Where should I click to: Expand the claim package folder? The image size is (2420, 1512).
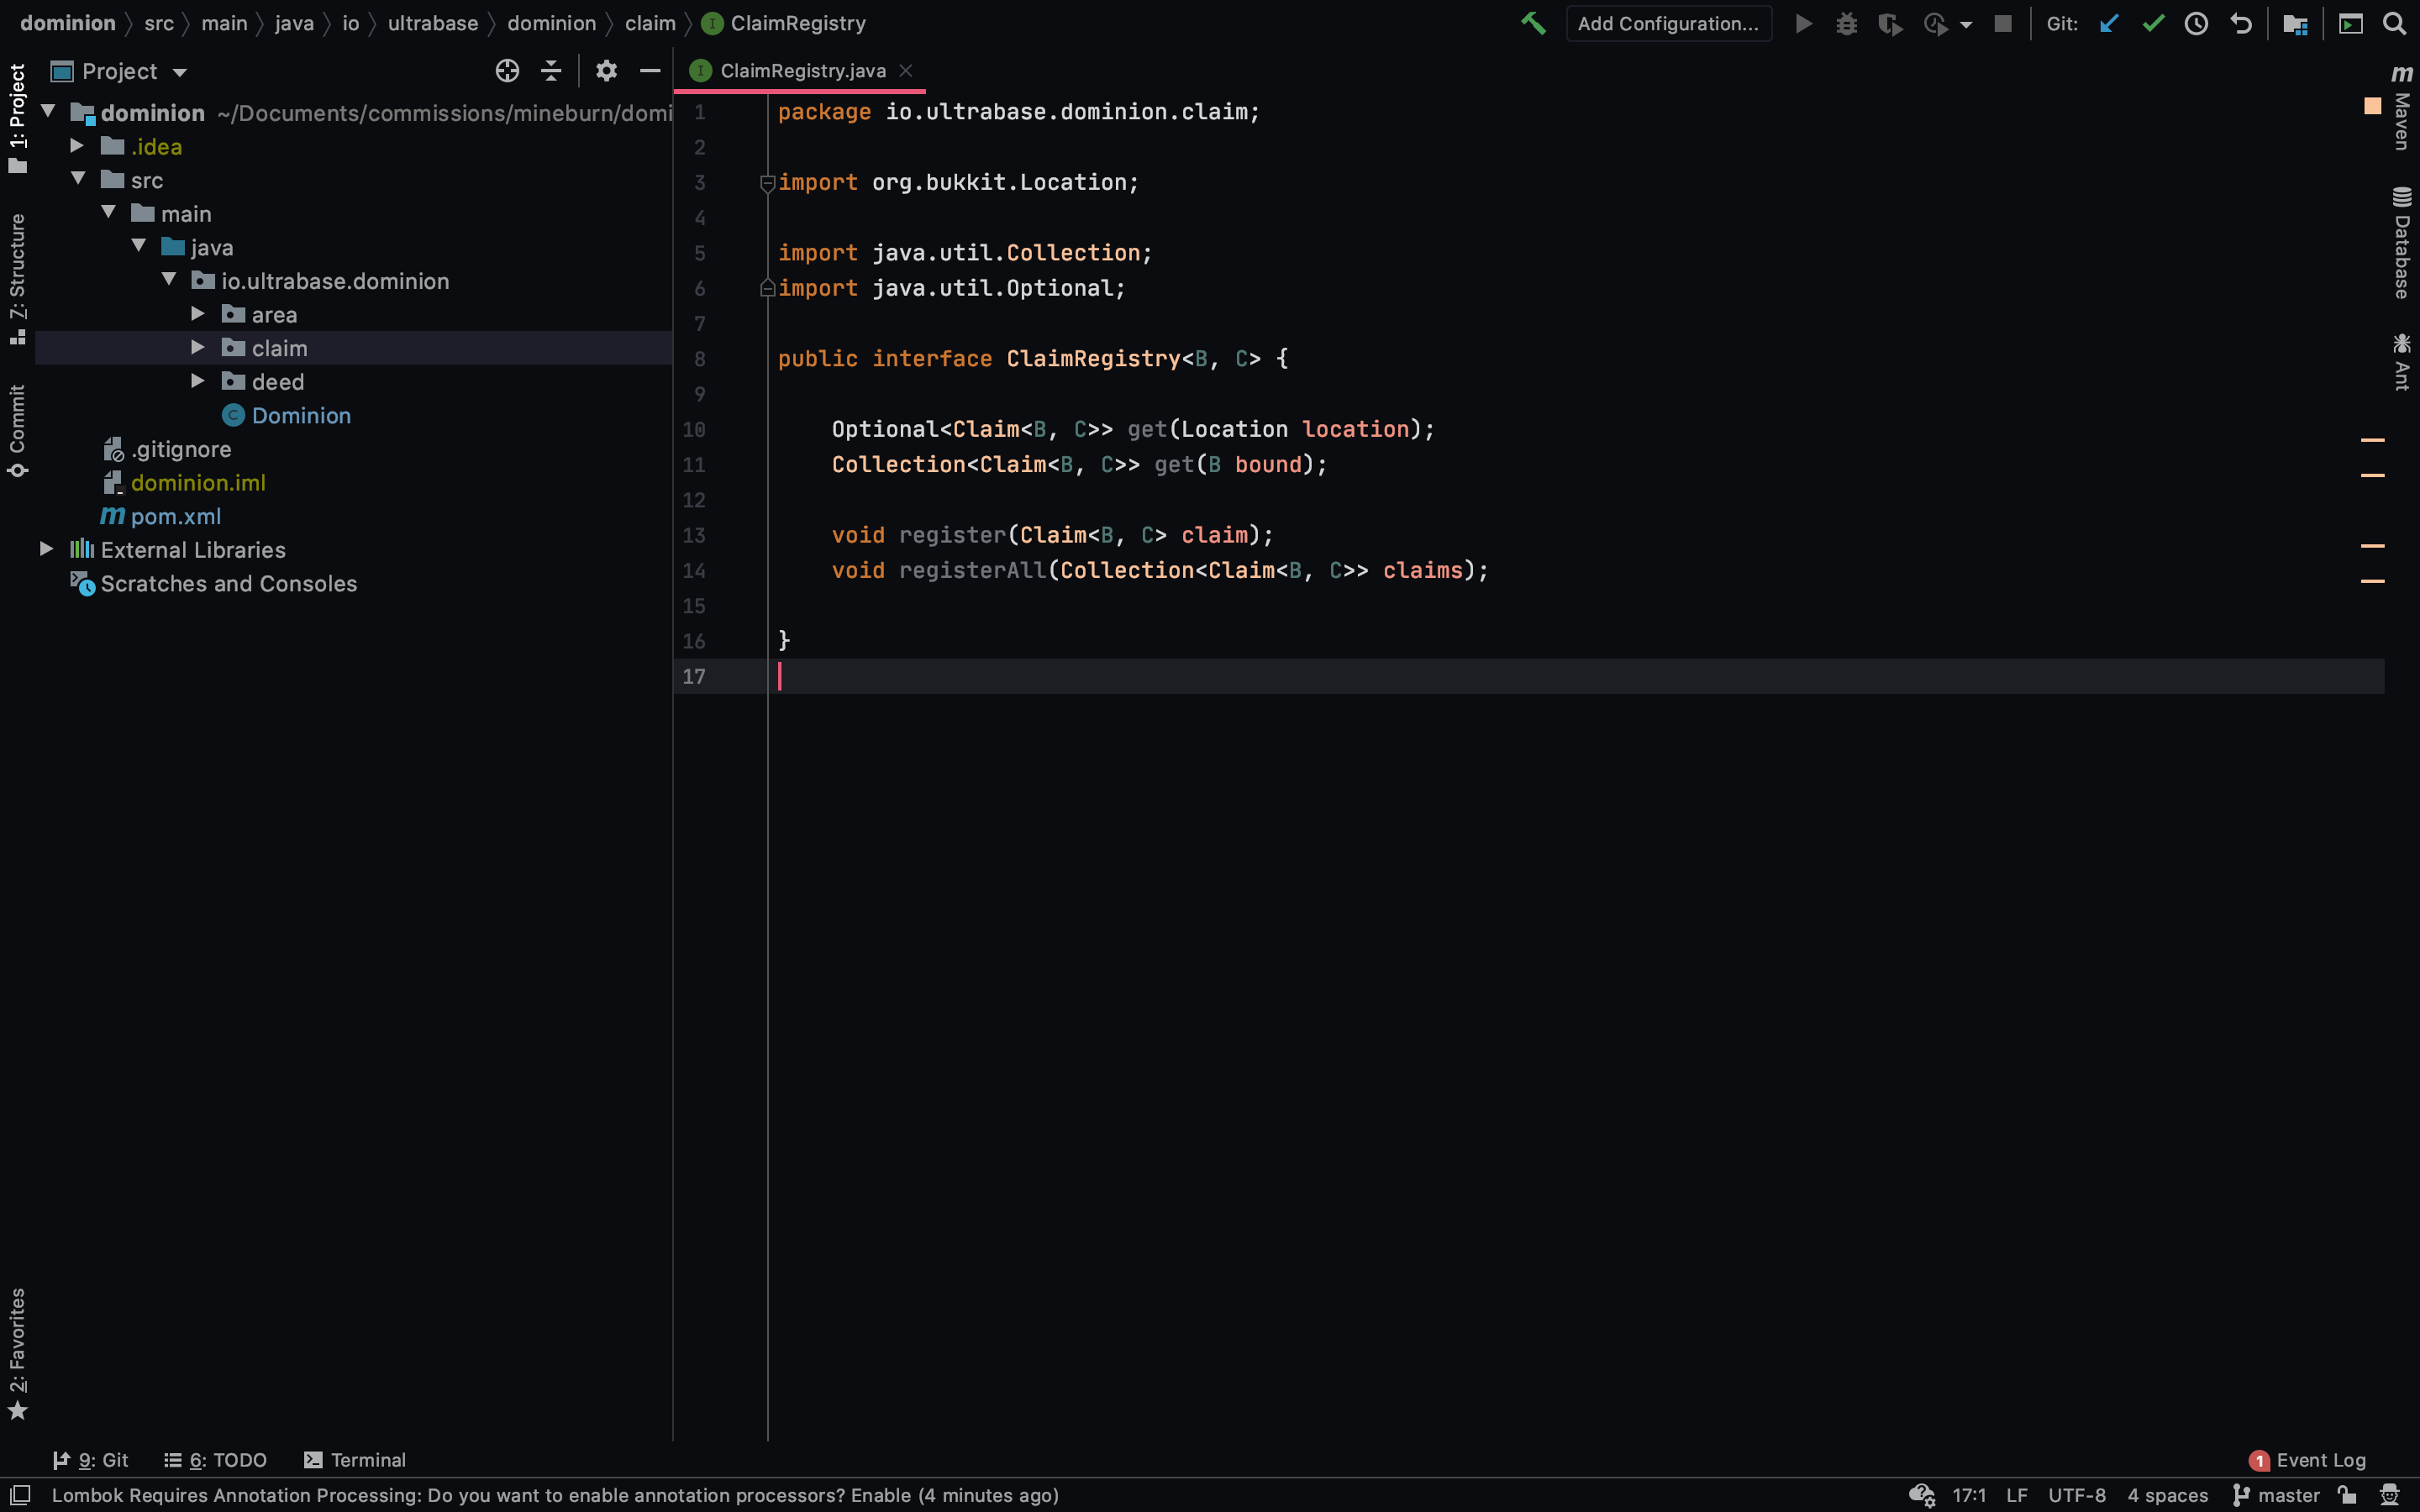click(x=198, y=348)
